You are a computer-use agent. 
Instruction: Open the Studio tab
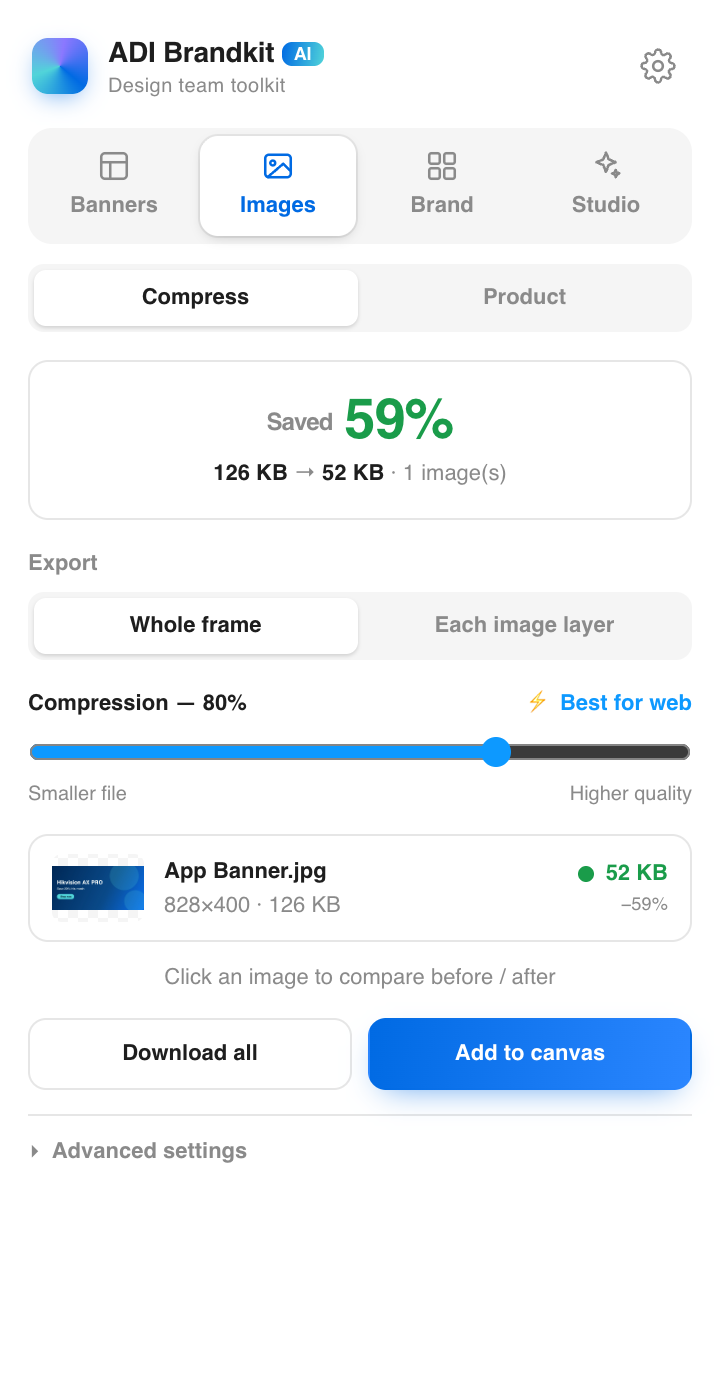coord(606,186)
